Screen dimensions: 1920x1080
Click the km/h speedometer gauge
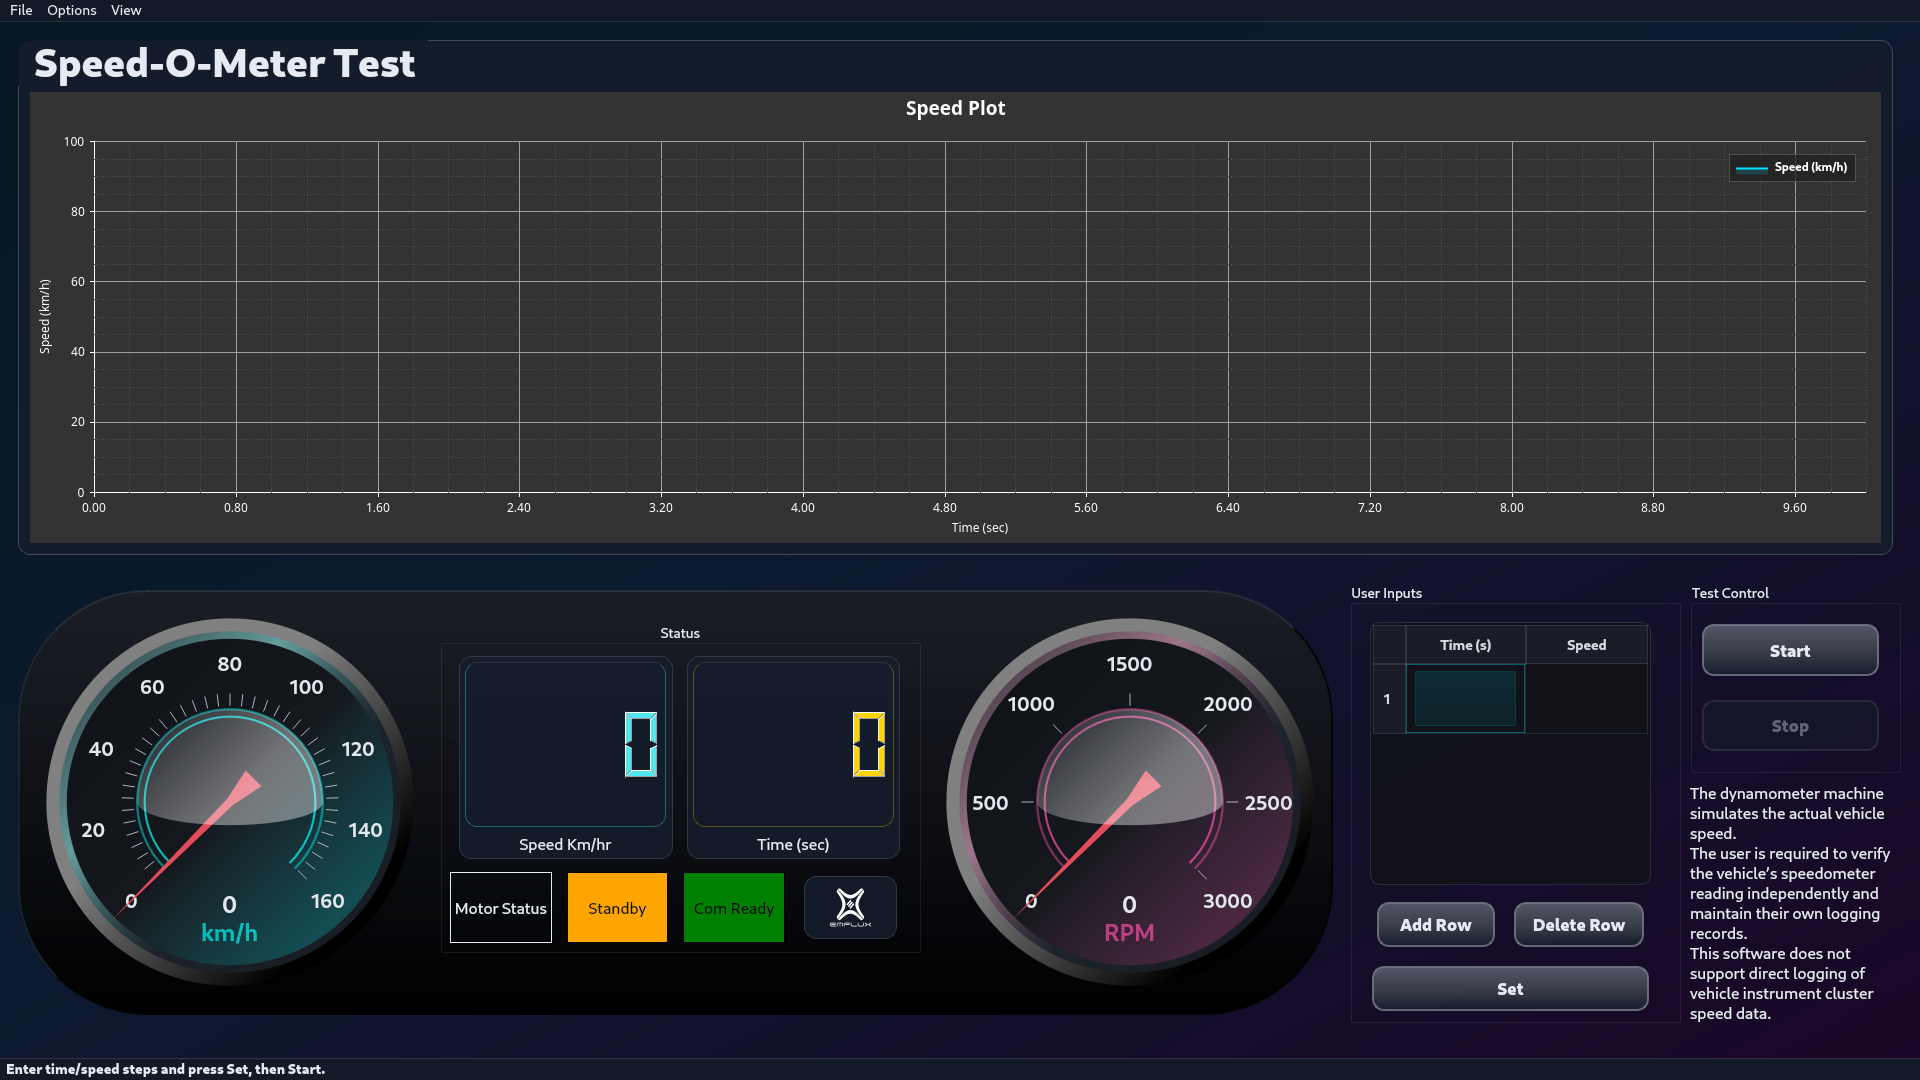click(229, 802)
